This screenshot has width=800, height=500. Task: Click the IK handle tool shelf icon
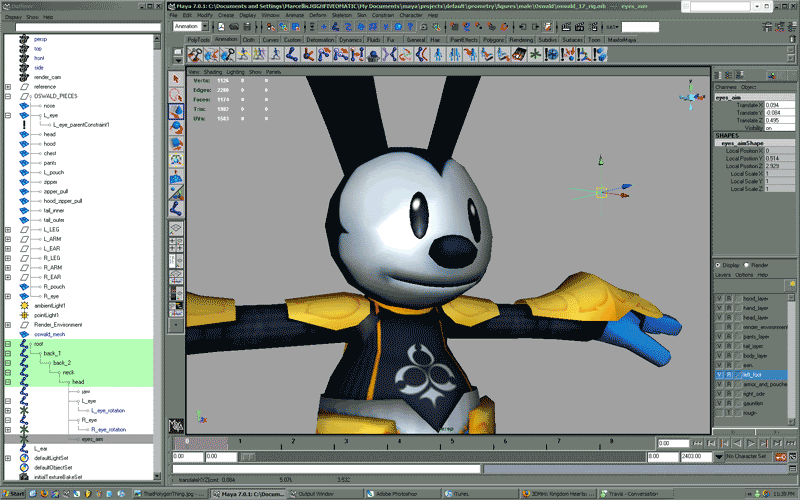tap(308, 54)
